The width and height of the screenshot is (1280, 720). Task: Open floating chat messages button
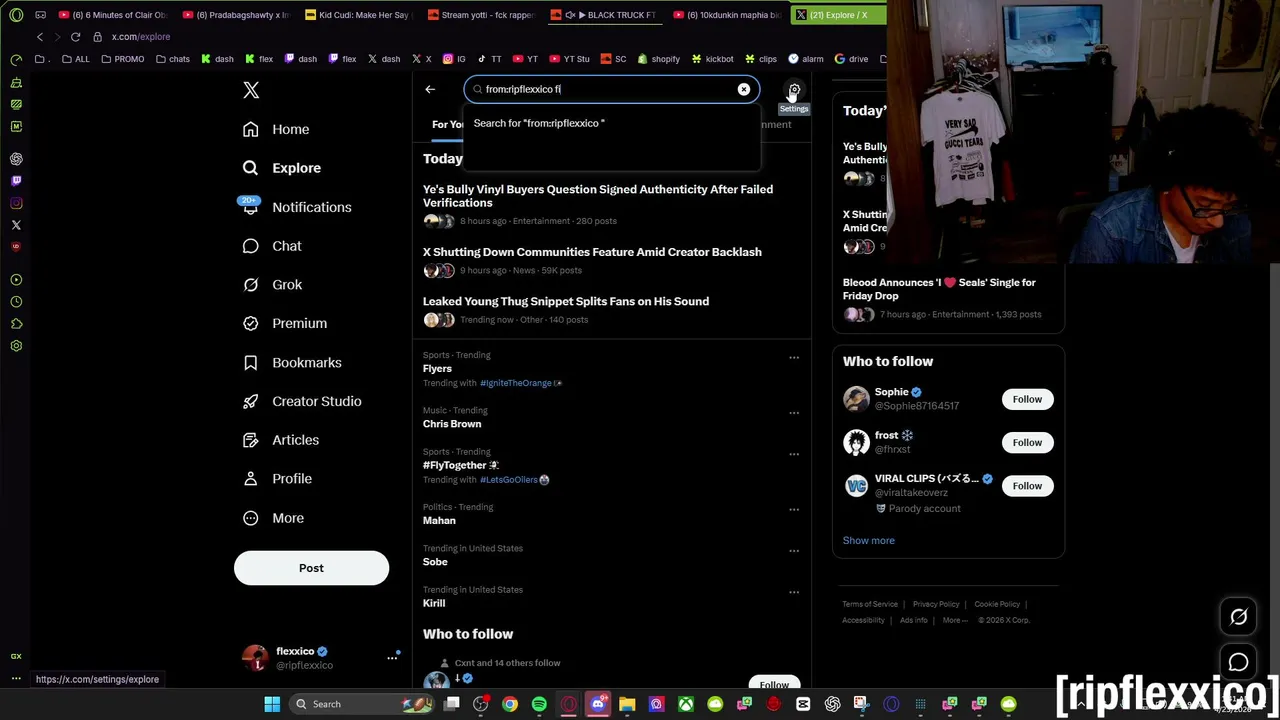pyautogui.click(x=1238, y=662)
